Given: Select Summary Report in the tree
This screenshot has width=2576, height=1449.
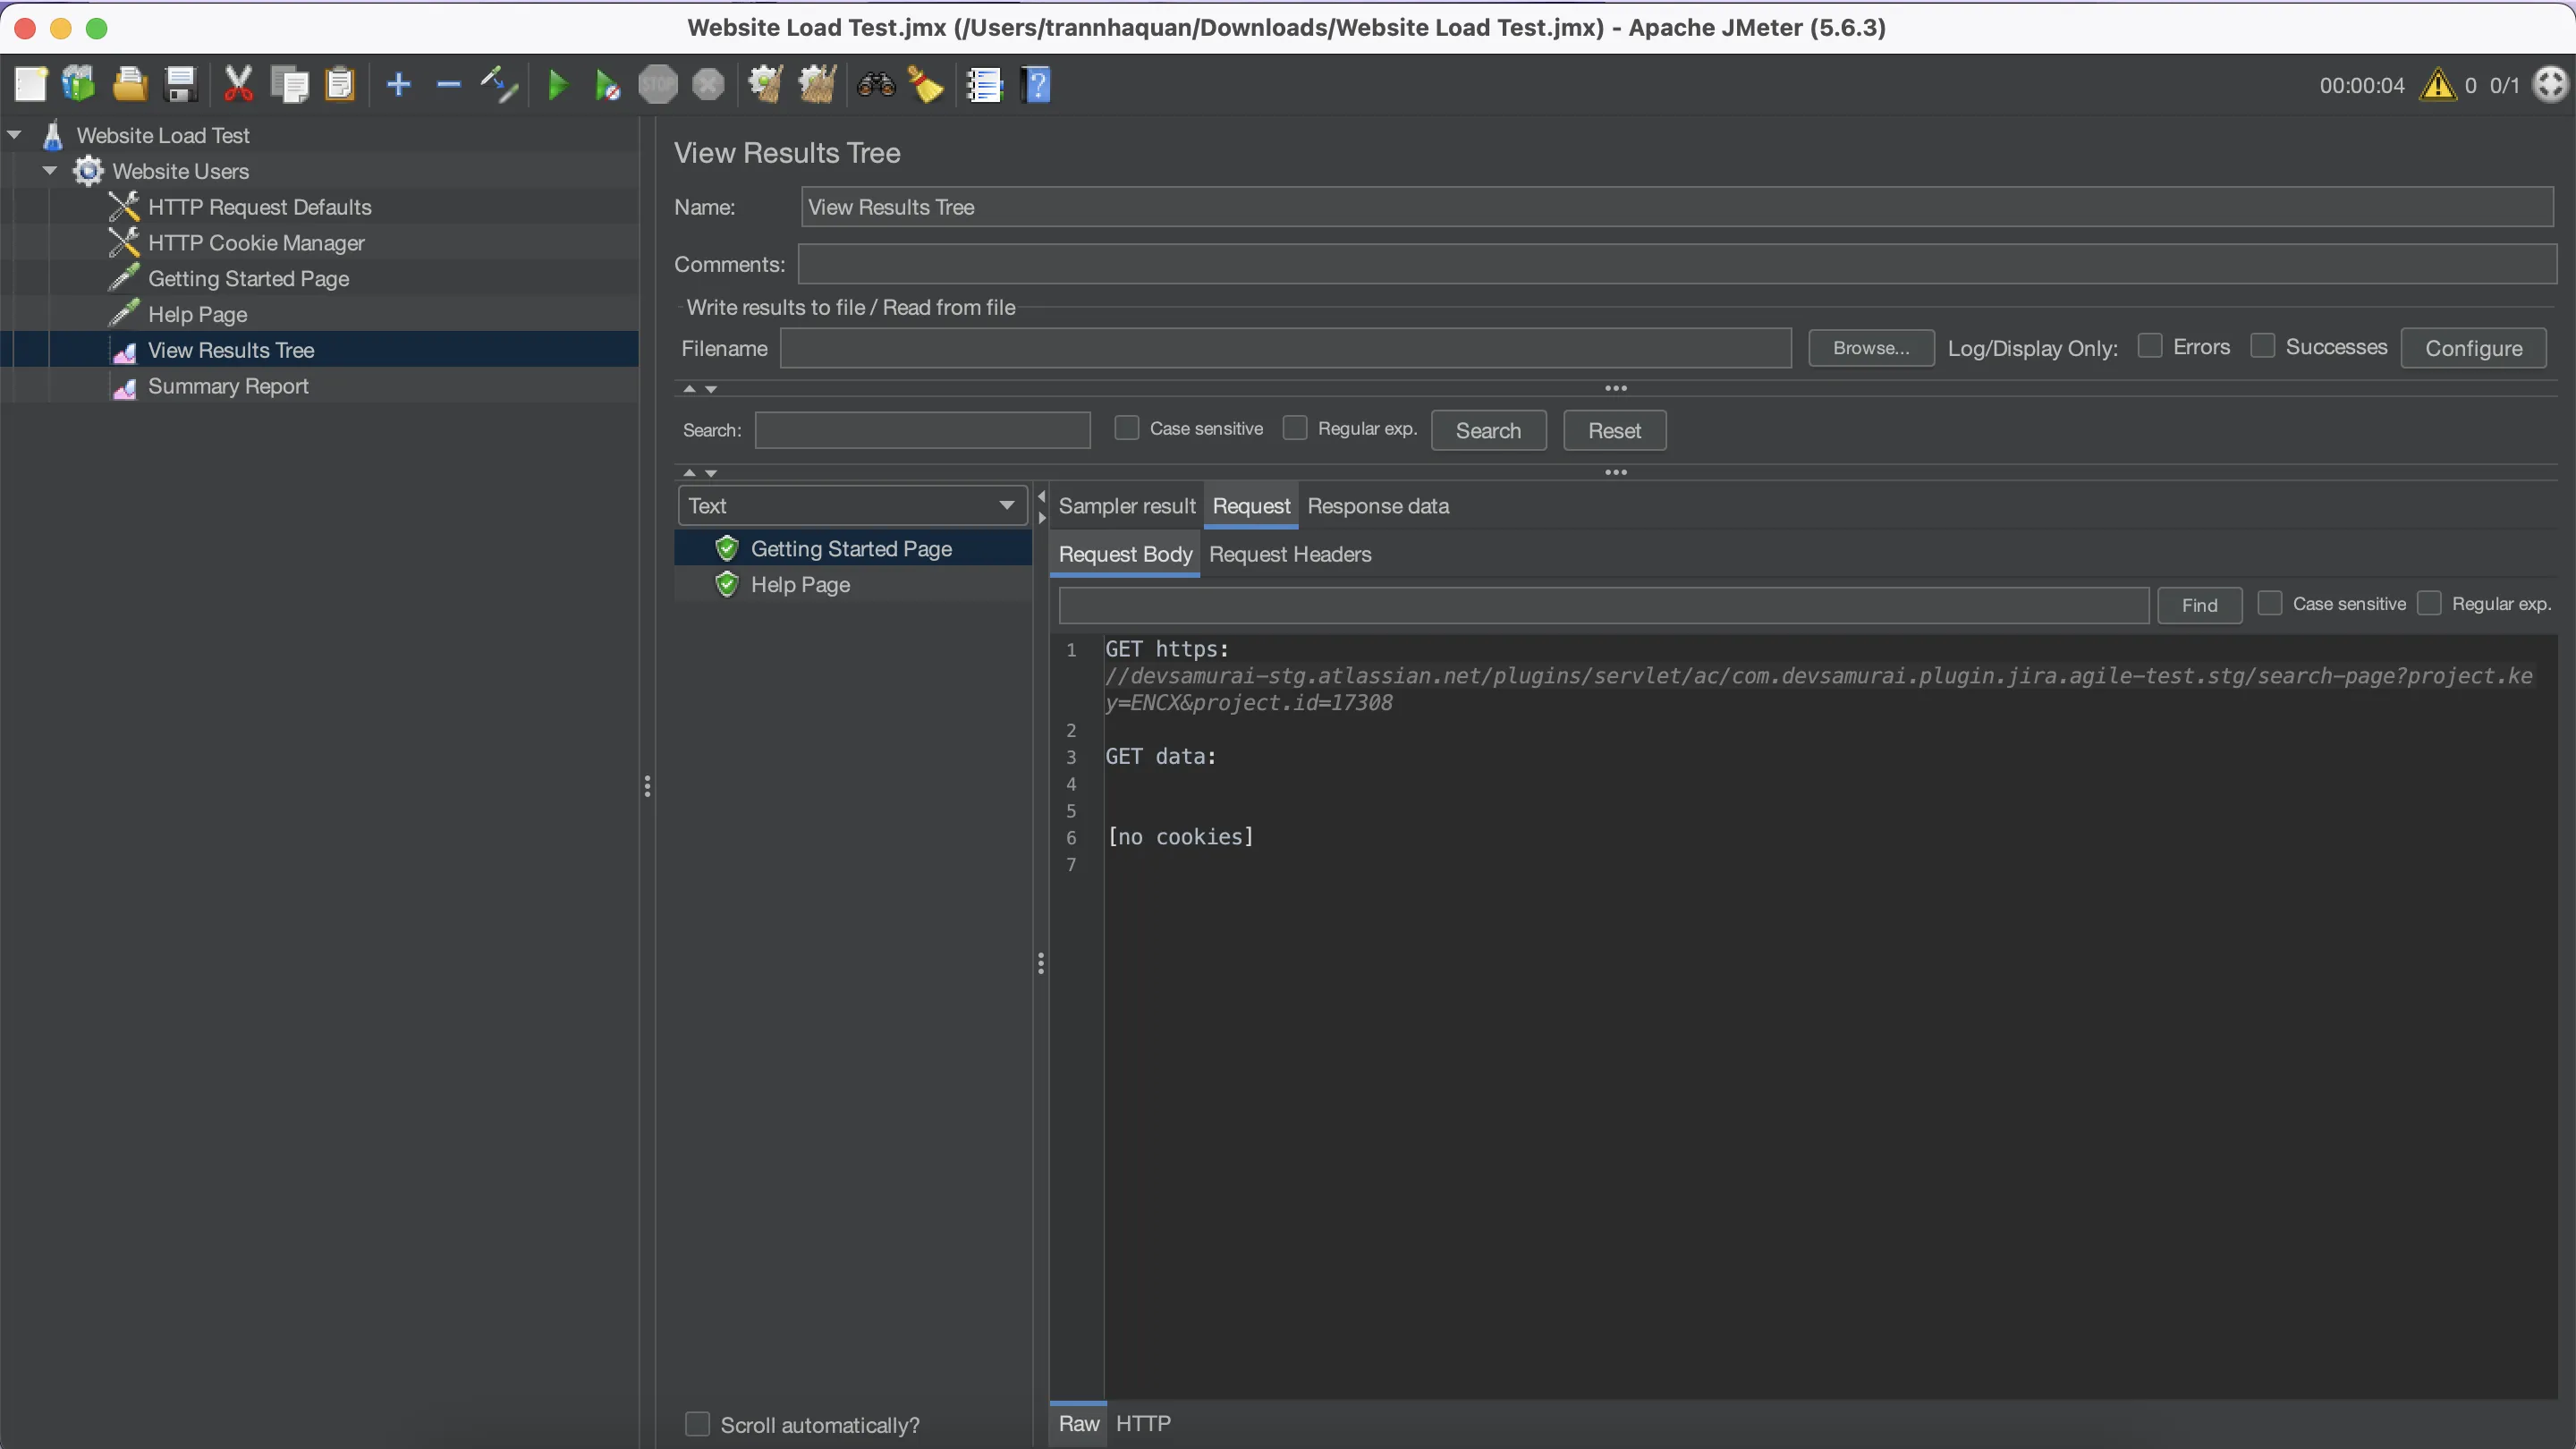Looking at the screenshot, I should coord(228,386).
